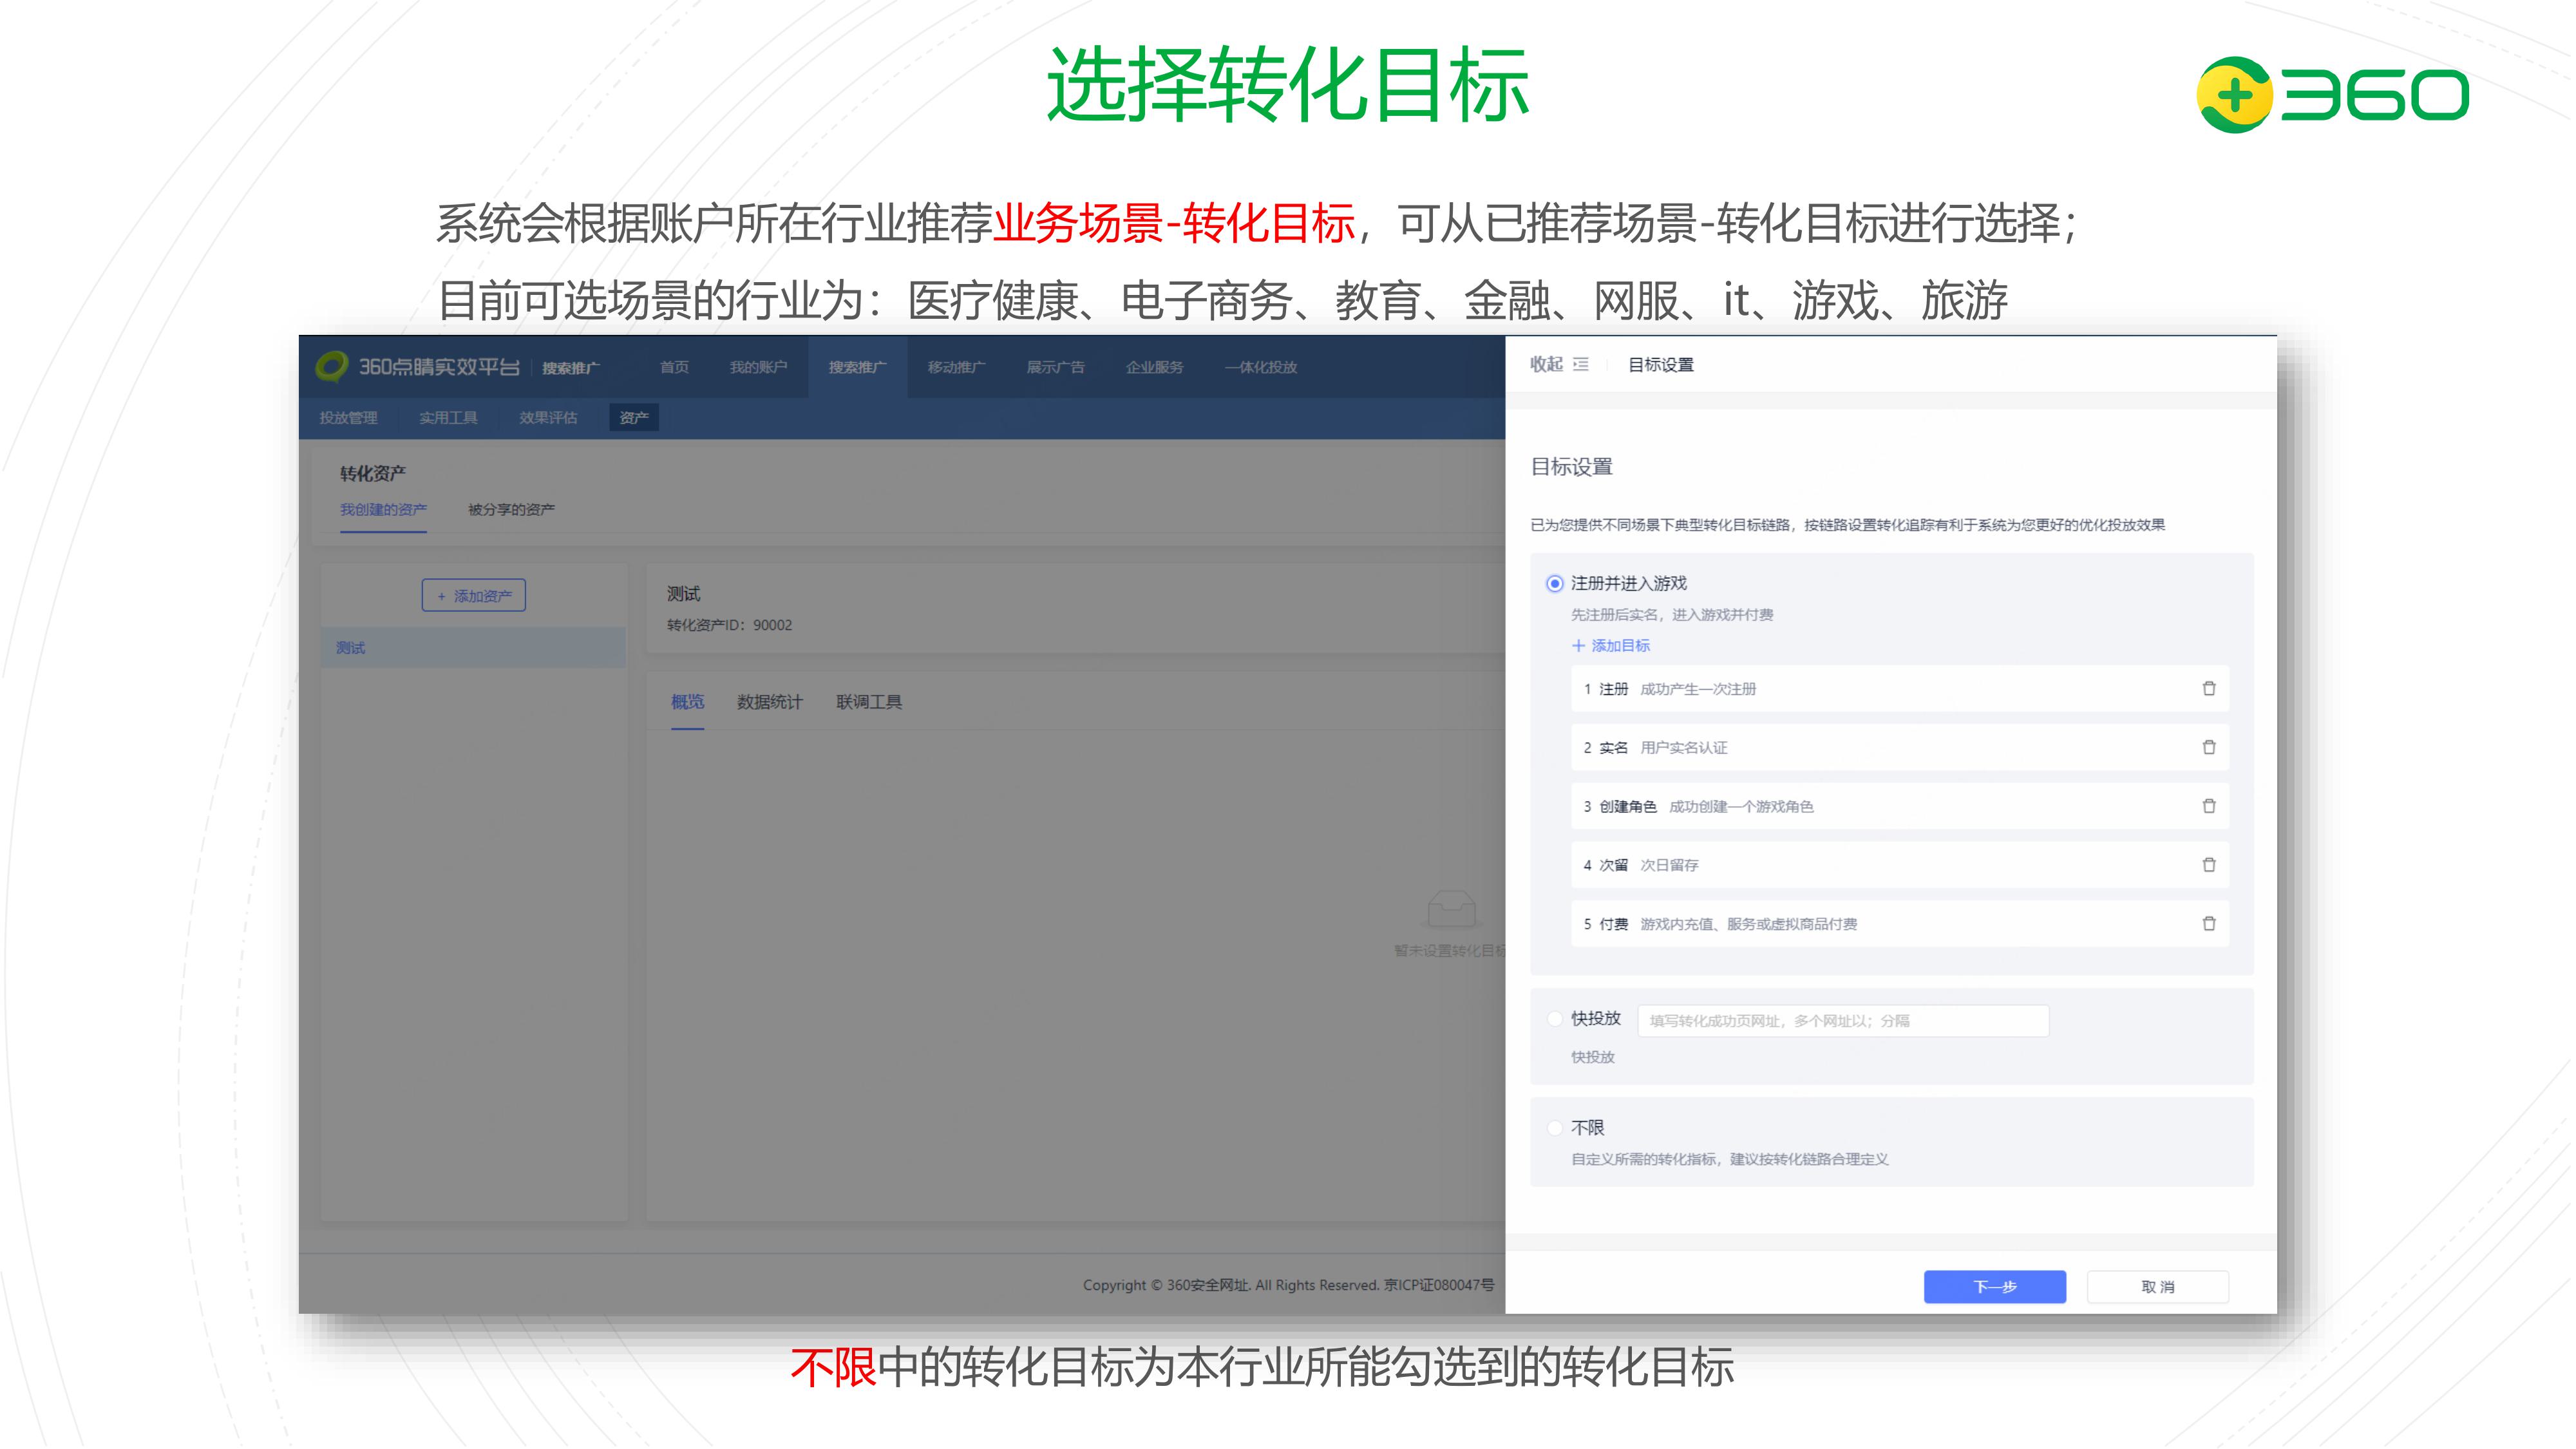The height and width of the screenshot is (1449, 2576).
Task: Click the 3 创建角色 goal row
Action: [x=1899, y=806]
